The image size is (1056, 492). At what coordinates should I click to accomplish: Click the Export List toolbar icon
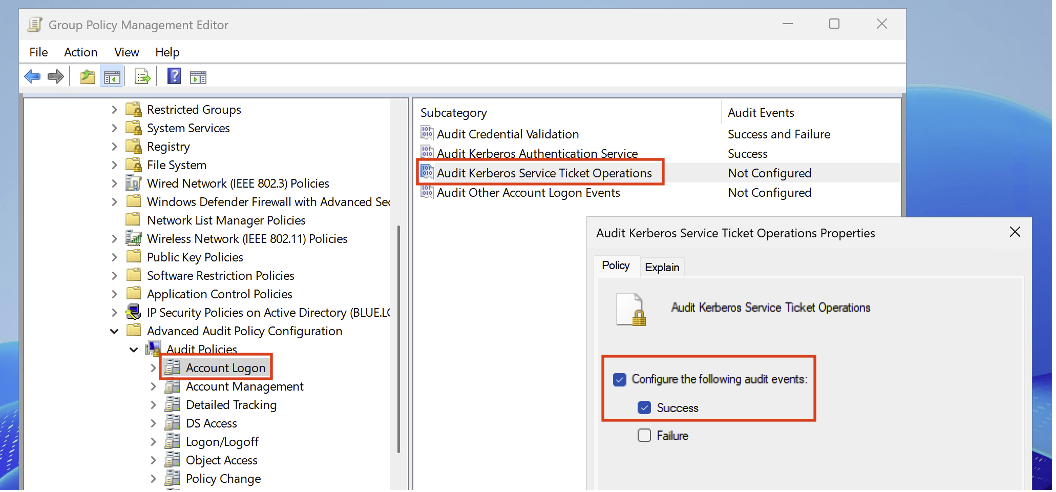(143, 77)
